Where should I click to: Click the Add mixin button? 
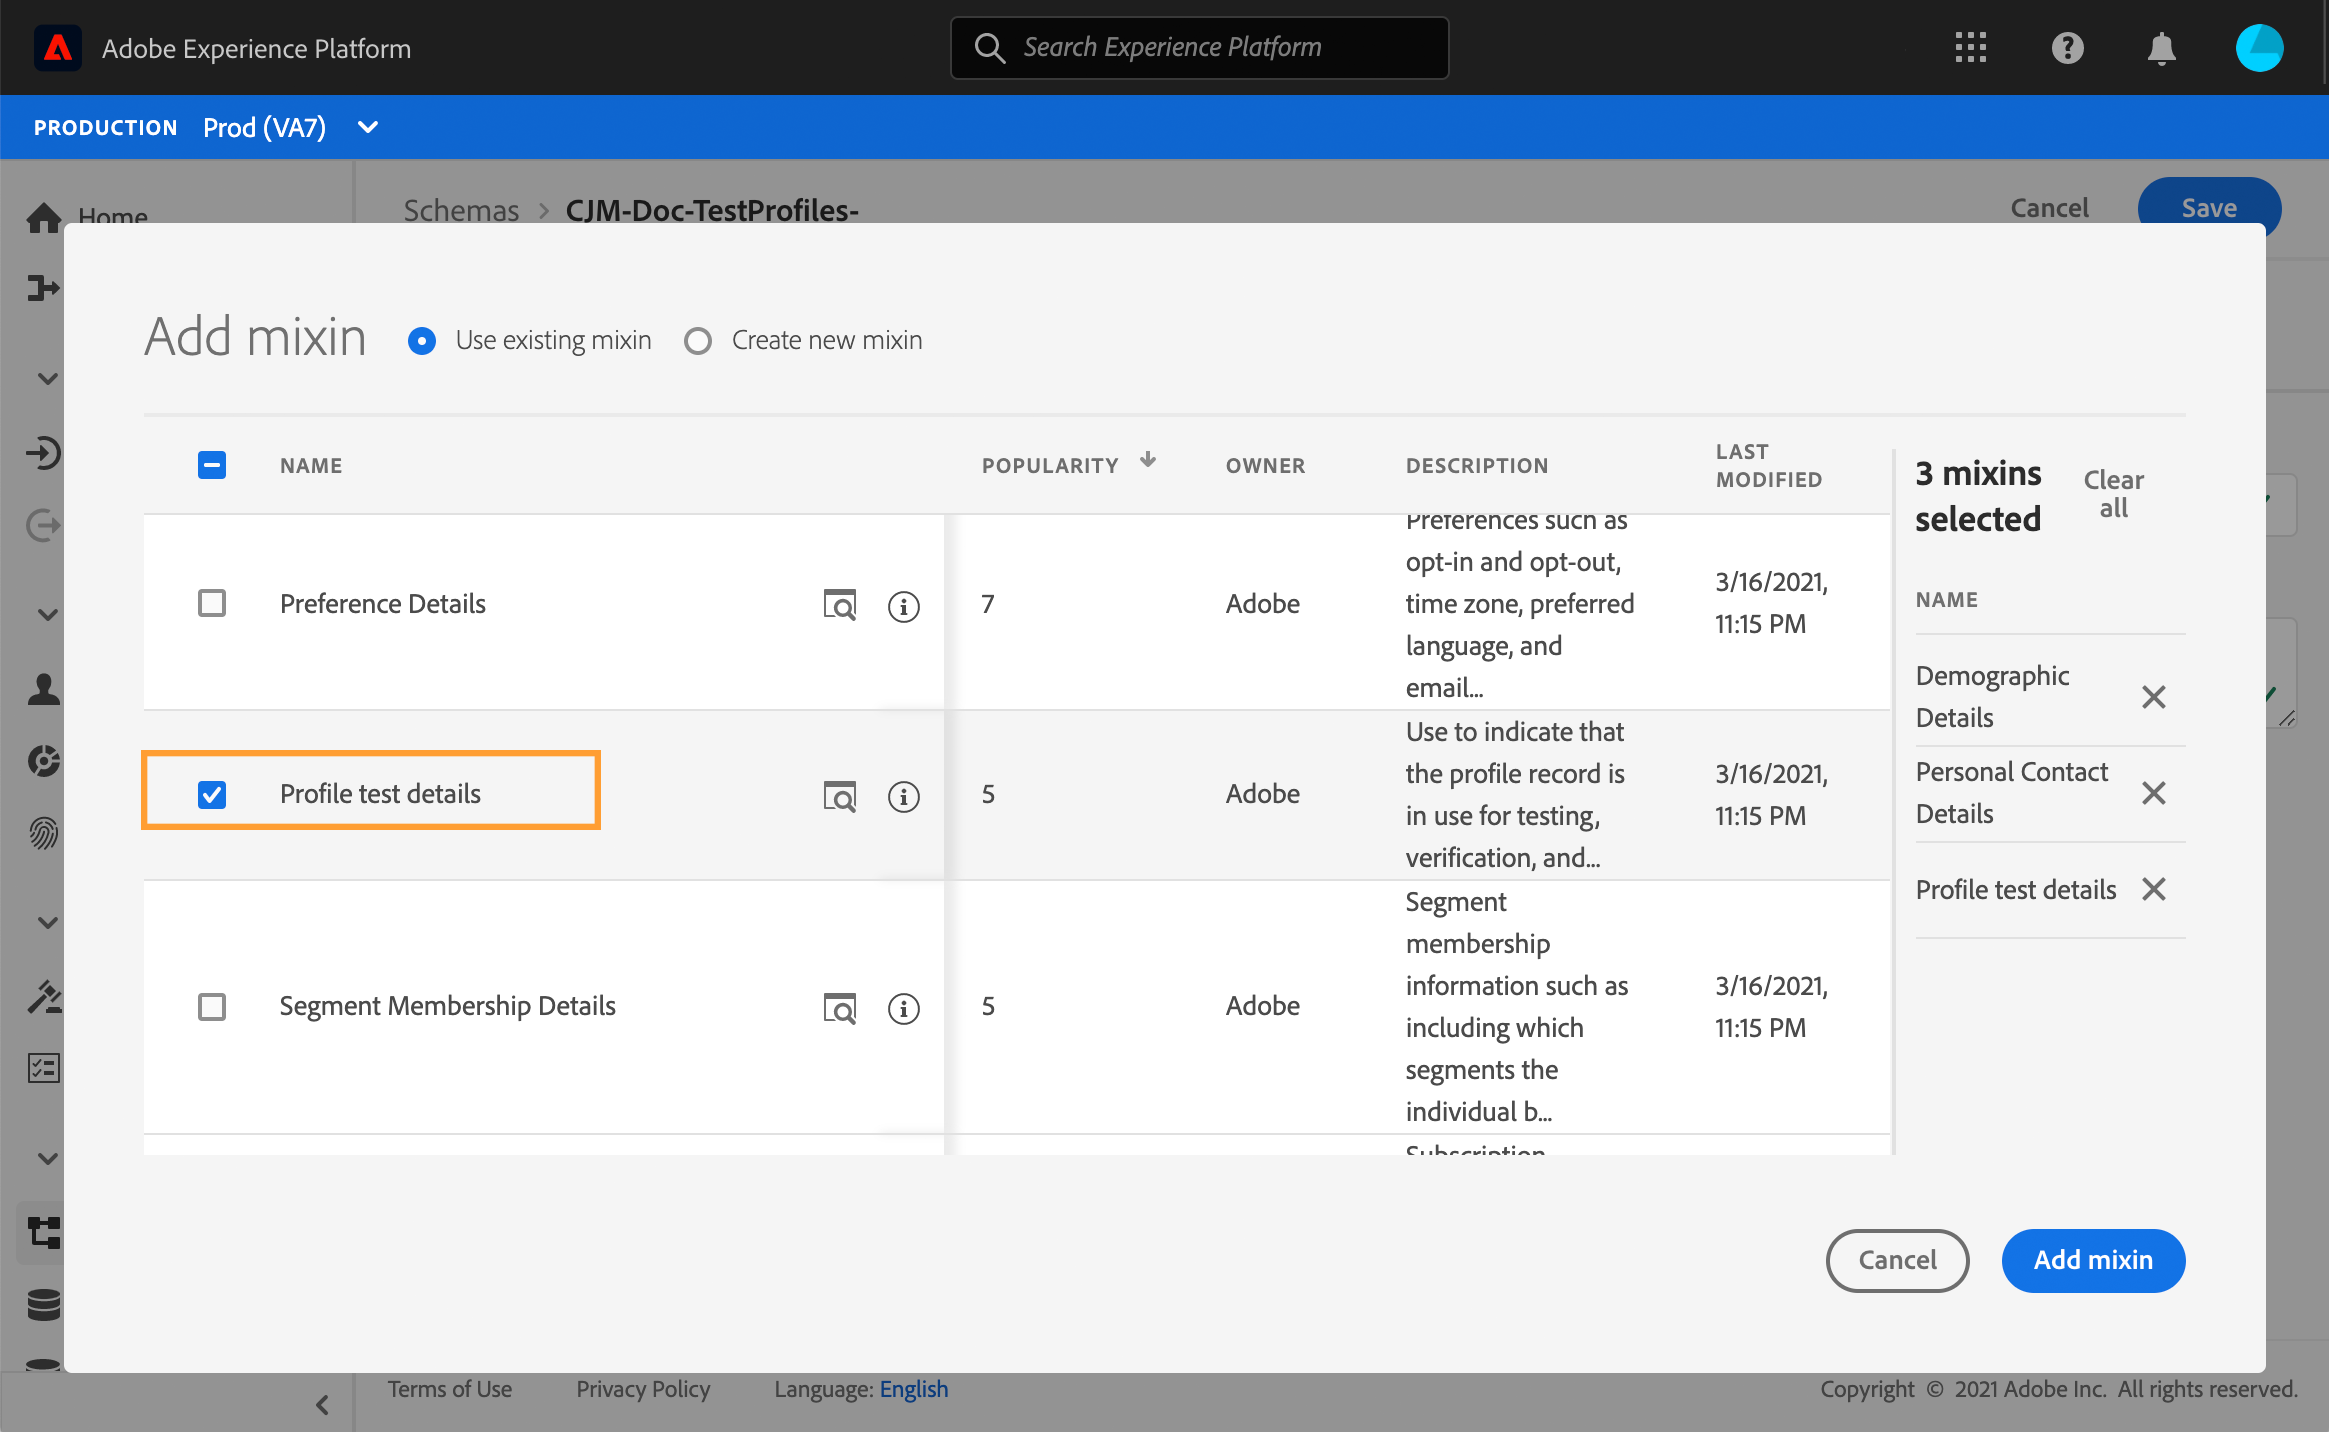pos(2093,1260)
